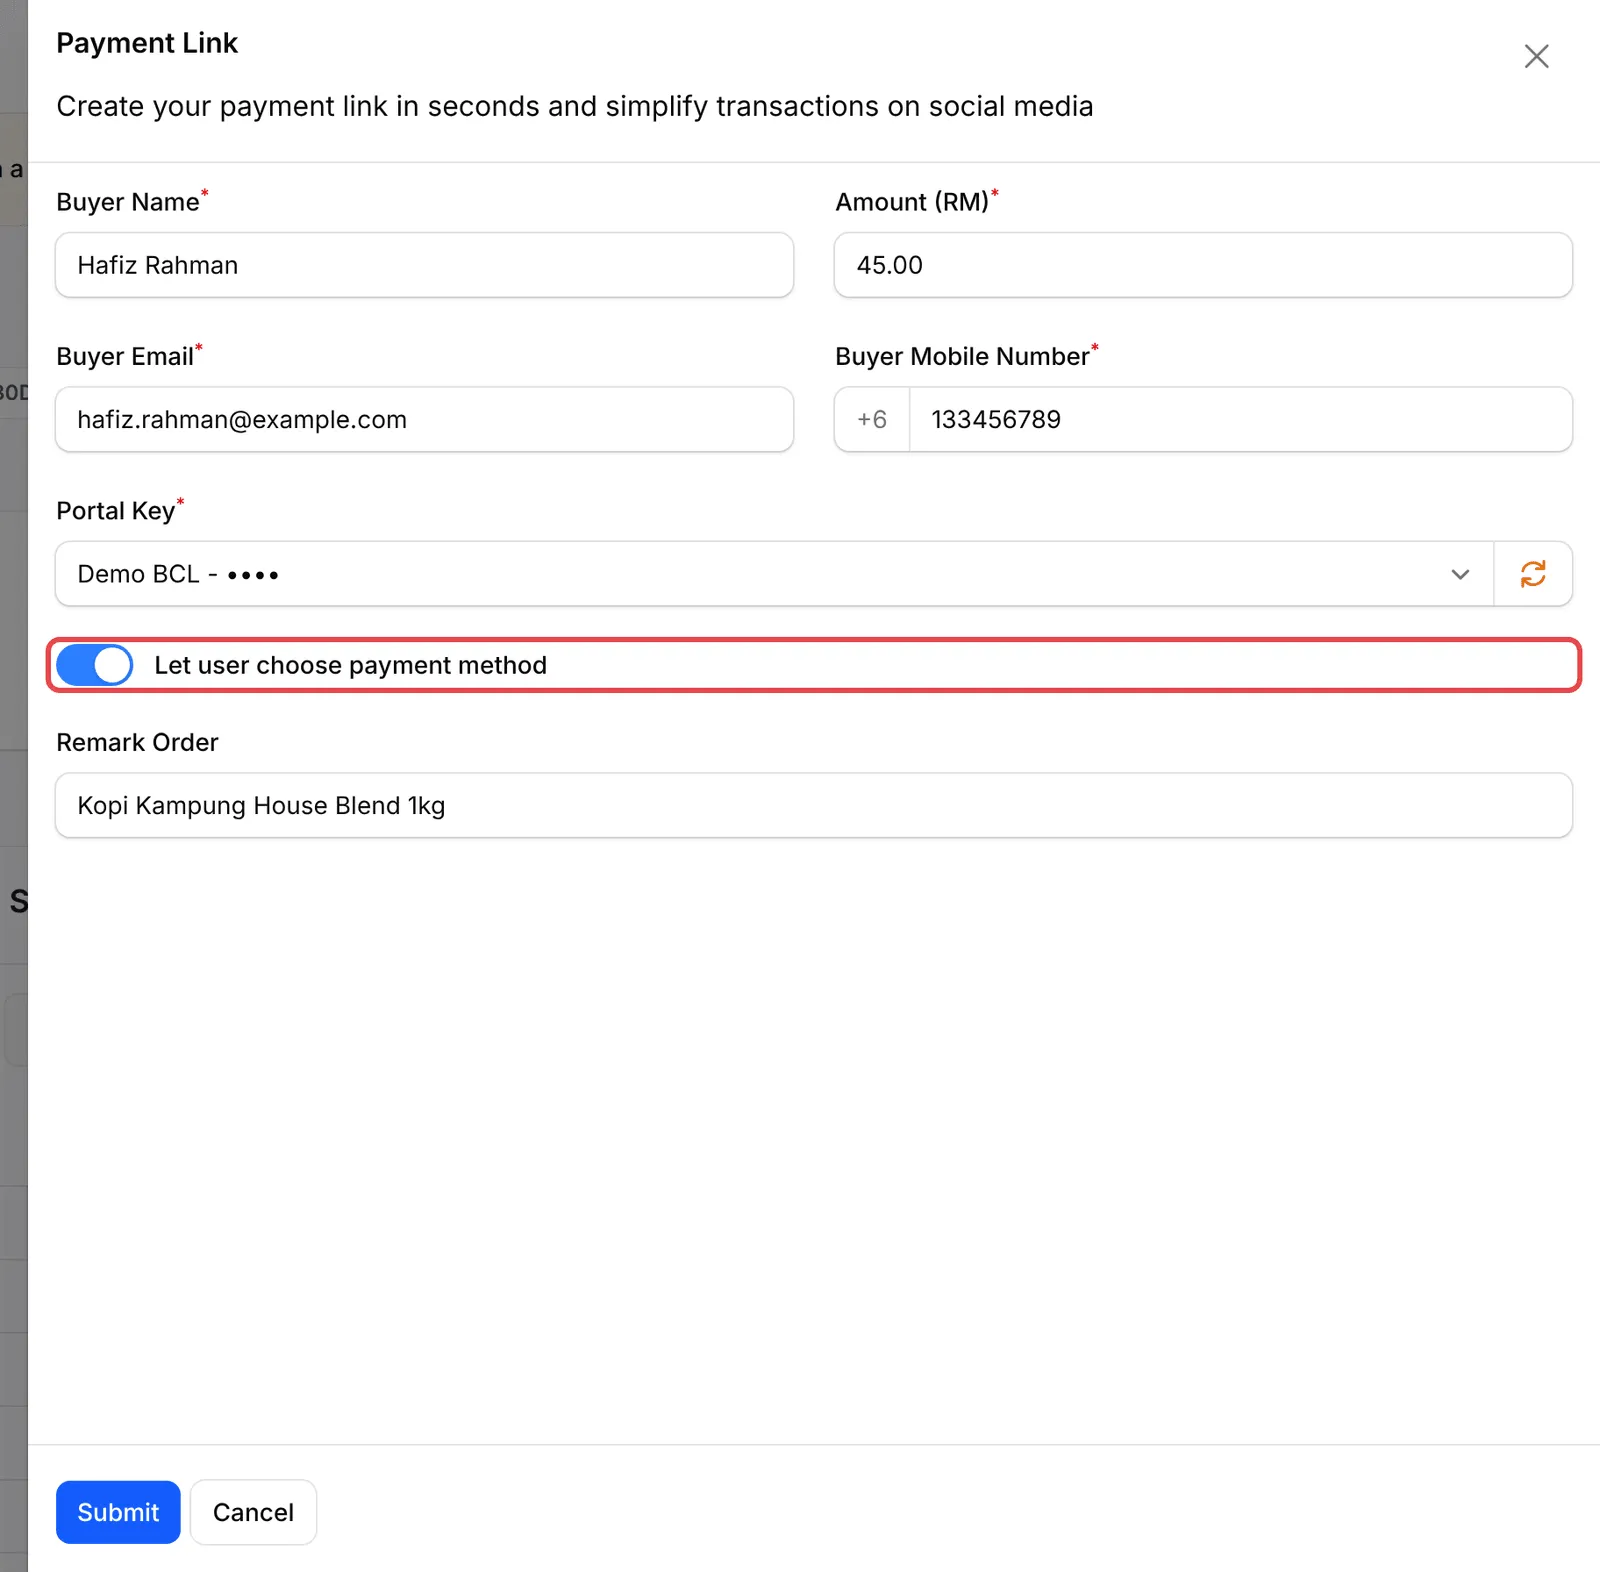
Task: Click the Portal Key label
Action: click(116, 511)
